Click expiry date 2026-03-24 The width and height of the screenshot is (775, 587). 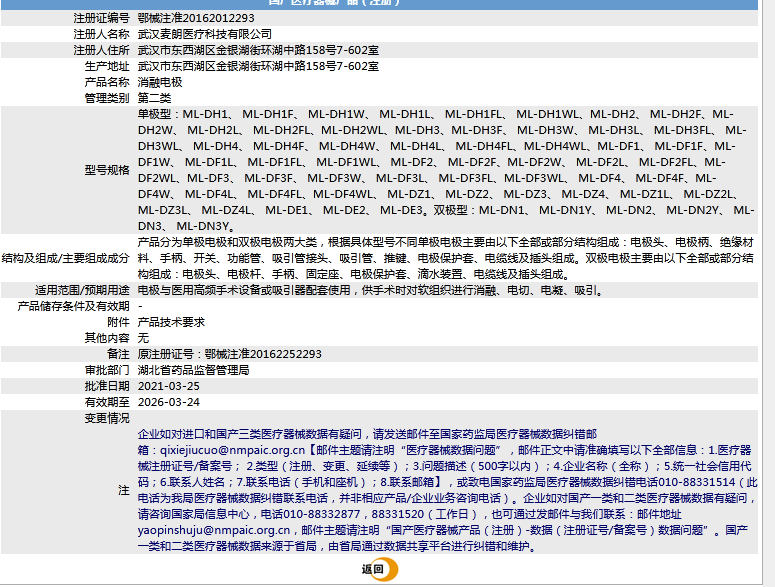pos(169,402)
